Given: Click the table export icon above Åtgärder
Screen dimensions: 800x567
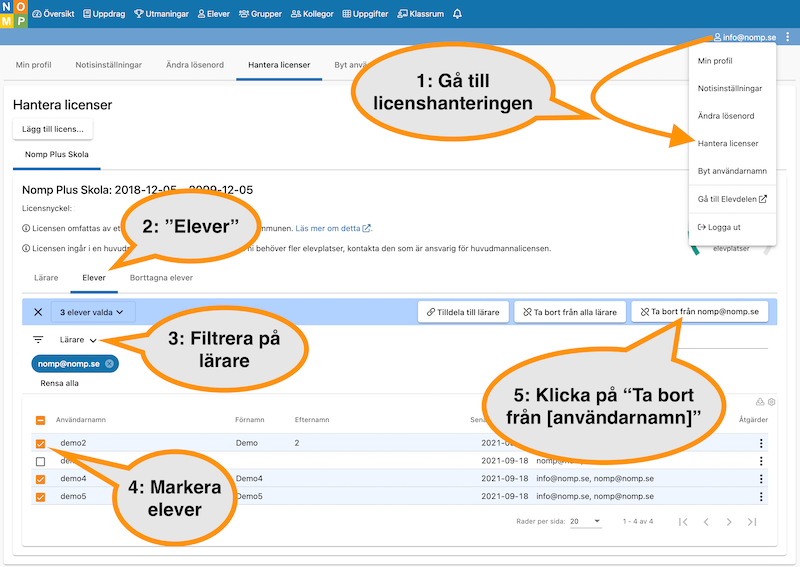Looking at the screenshot, I should (x=760, y=402).
